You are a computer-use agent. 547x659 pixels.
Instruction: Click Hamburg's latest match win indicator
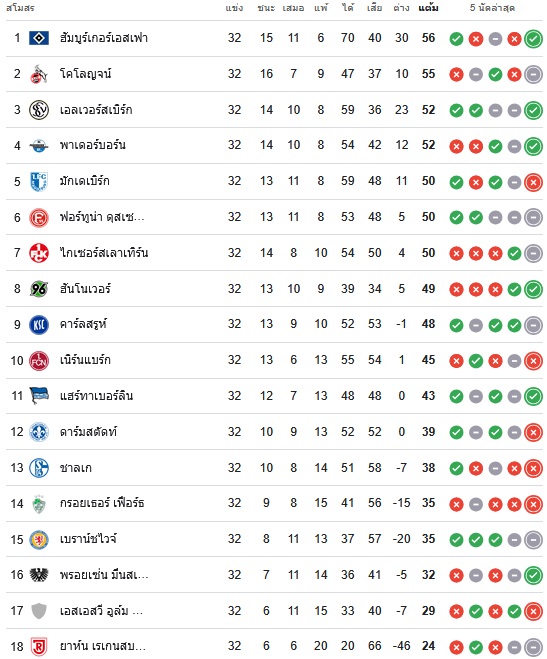533,39
